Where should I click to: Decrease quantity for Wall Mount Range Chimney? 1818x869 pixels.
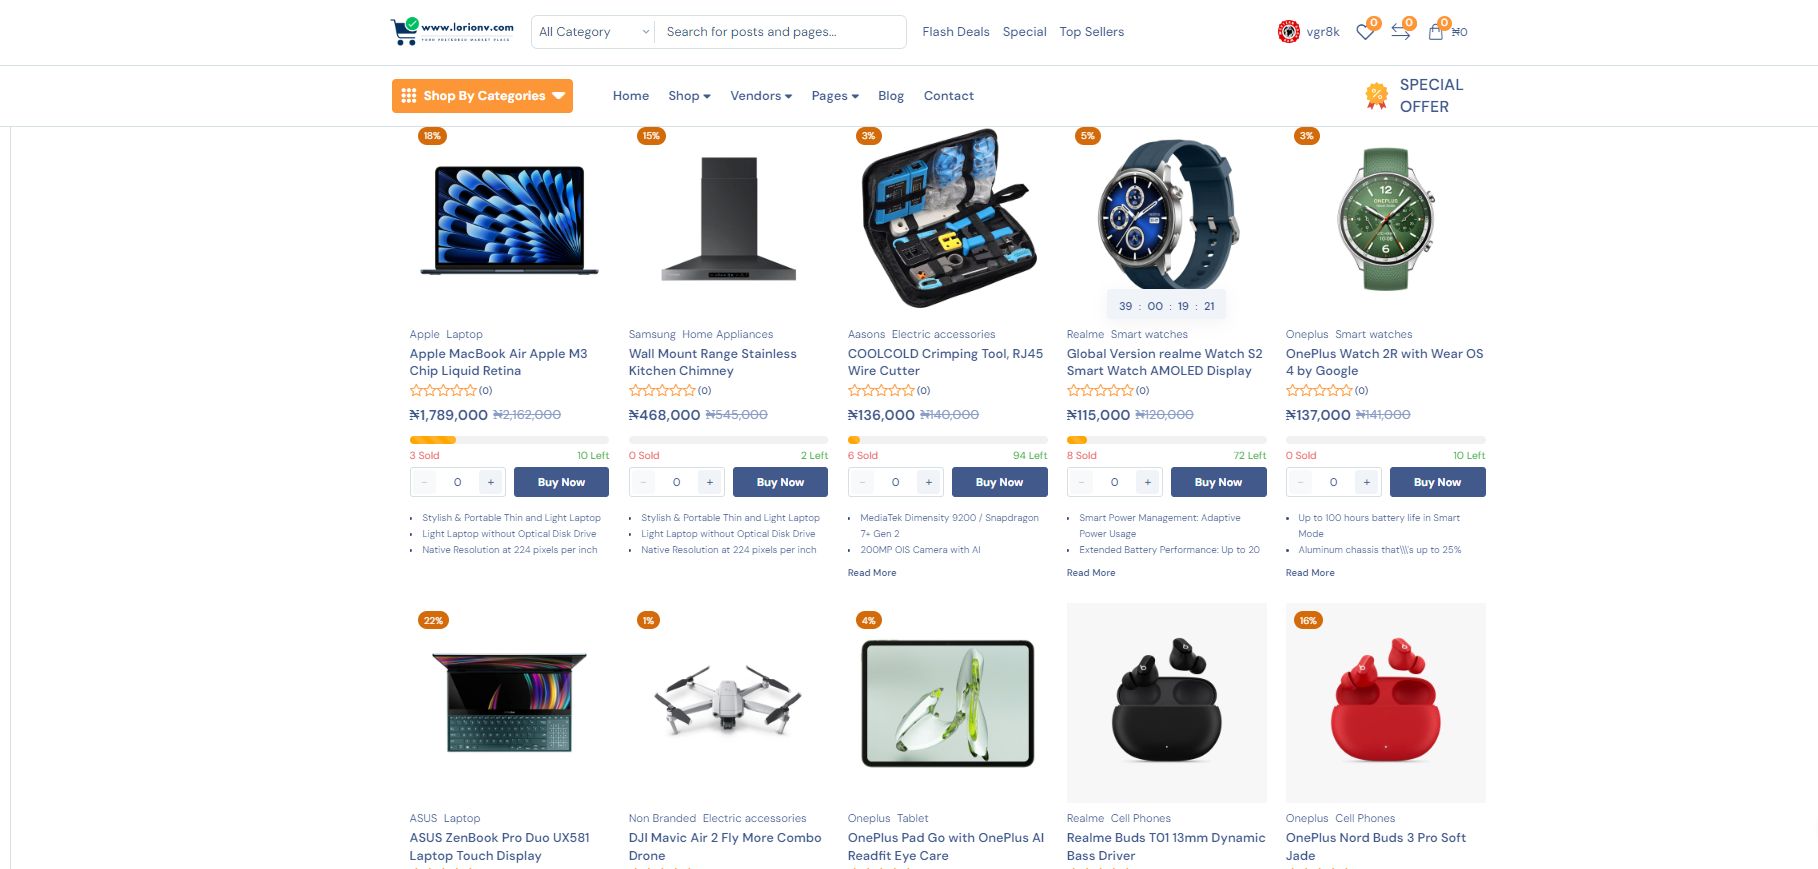pyautogui.click(x=644, y=482)
